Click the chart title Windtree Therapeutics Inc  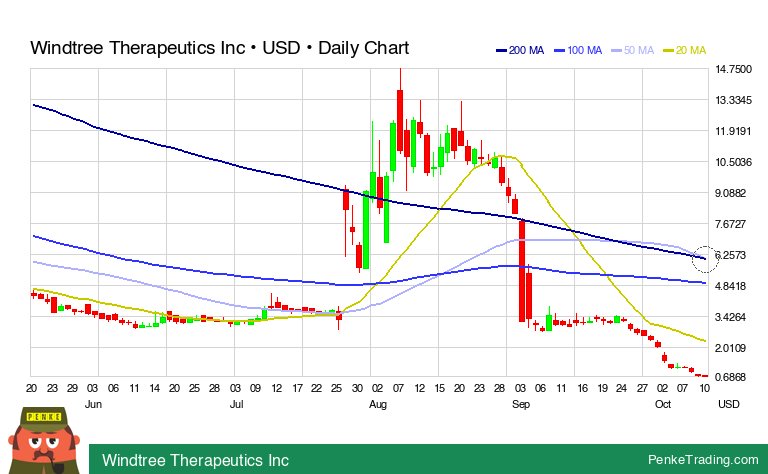click(138, 48)
